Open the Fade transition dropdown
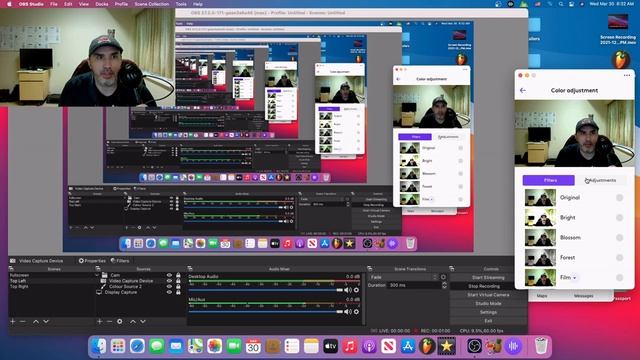 (x=403, y=277)
